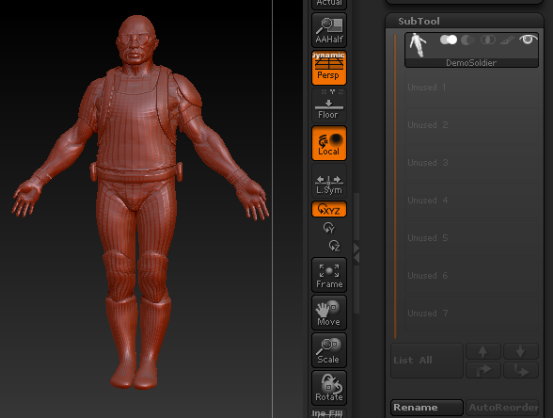The height and width of the screenshot is (418, 554).
Task: Click the List All button
Action: (427, 360)
